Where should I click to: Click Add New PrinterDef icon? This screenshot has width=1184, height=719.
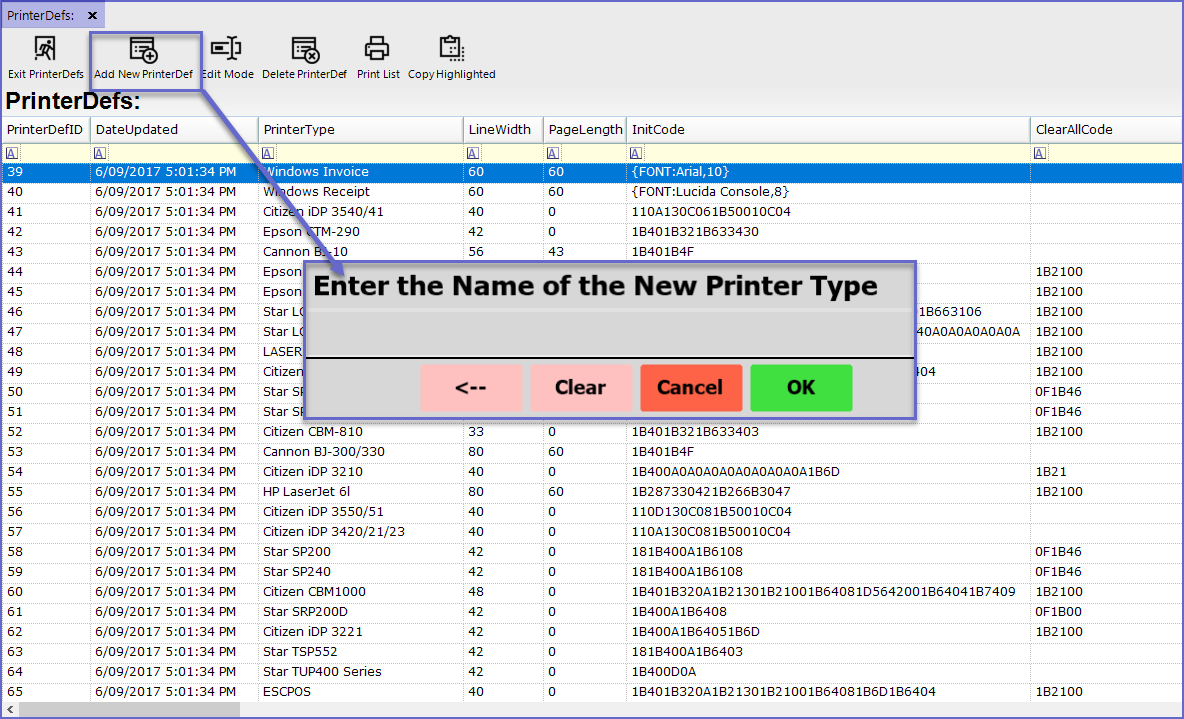pos(143,49)
